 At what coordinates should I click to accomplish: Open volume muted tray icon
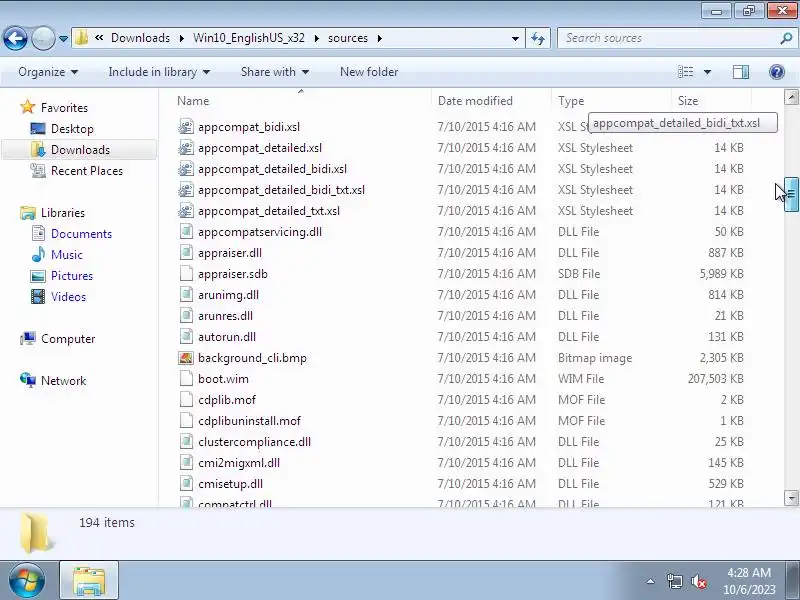(698, 581)
